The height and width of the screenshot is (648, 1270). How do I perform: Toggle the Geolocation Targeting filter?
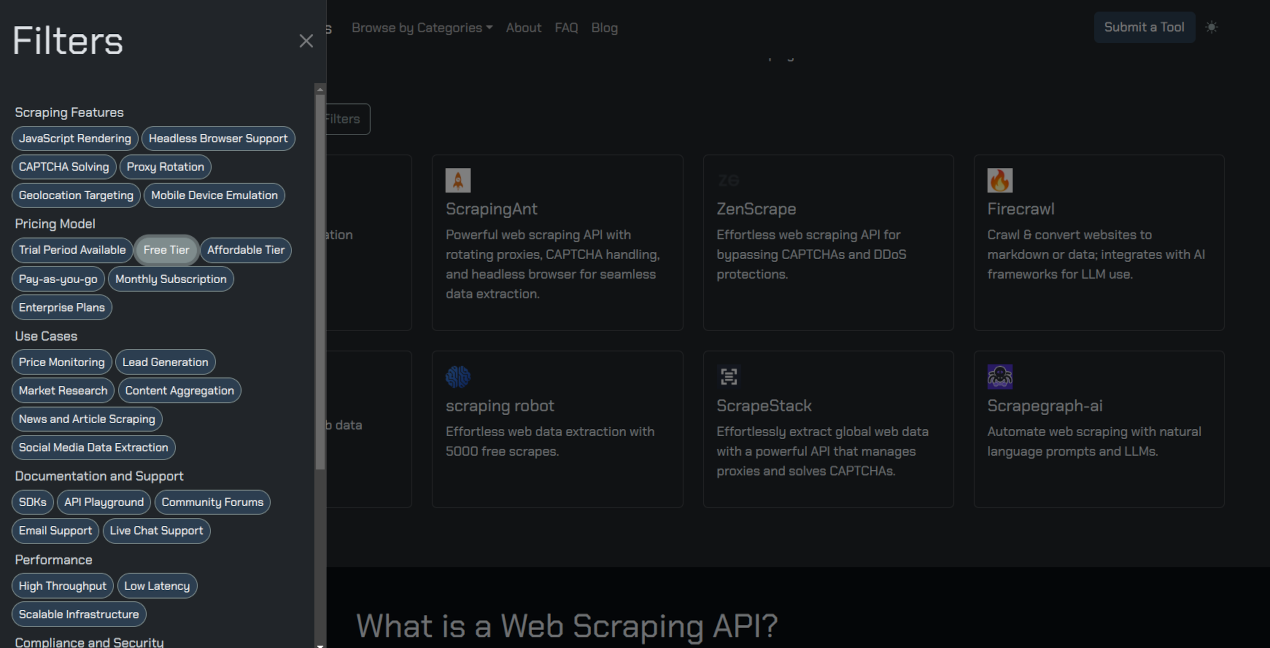(x=76, y=195)
